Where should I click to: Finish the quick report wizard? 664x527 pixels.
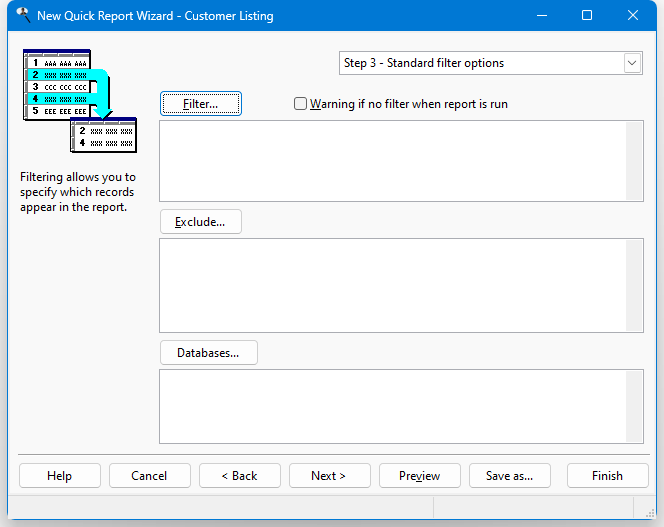pos(608,476)
